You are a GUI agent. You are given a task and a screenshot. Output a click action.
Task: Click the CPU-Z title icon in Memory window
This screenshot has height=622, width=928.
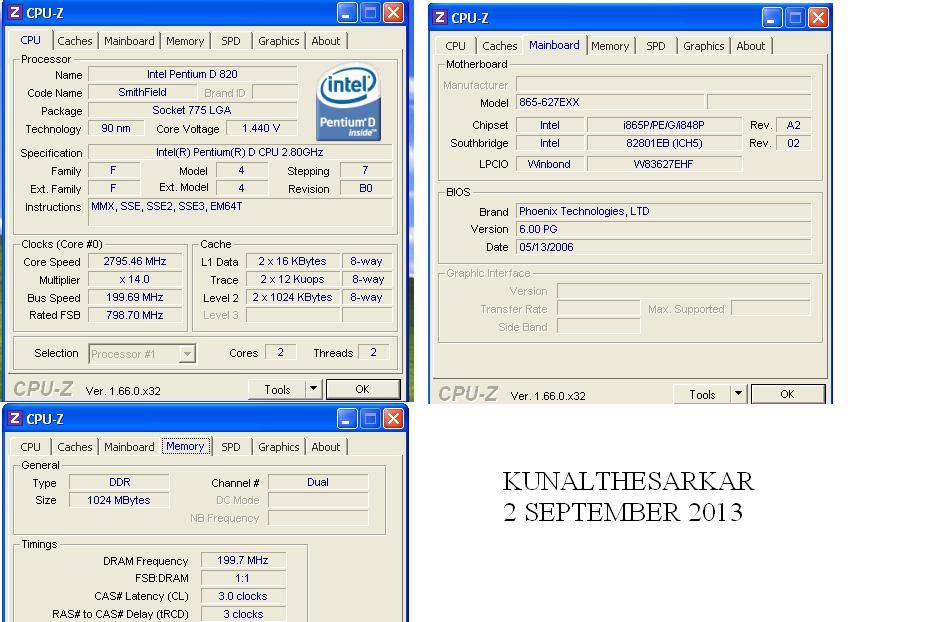[15, 418]
